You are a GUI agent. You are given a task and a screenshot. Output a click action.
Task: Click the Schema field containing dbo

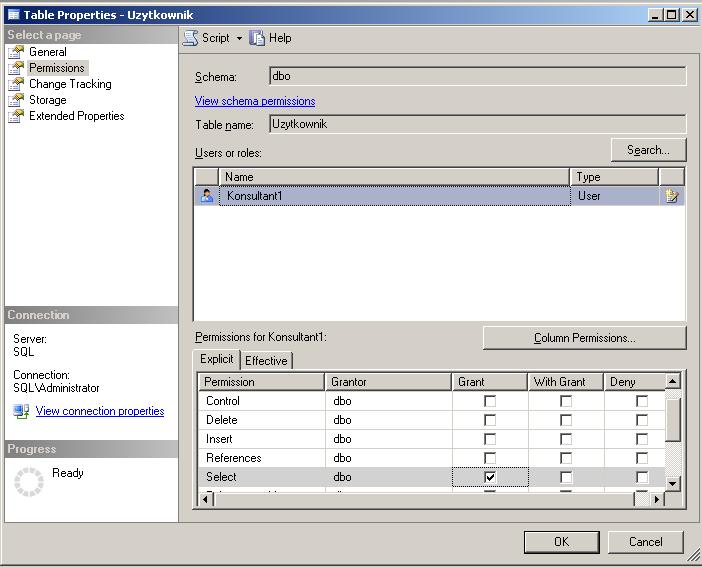coord(478,76)
